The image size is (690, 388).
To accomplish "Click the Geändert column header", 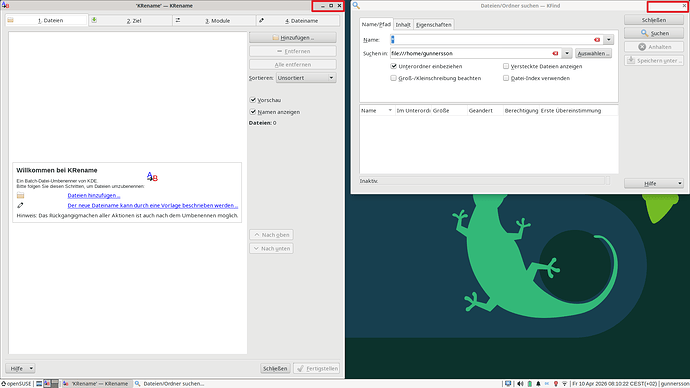I will pyautogui.click(x=485, y=110).
